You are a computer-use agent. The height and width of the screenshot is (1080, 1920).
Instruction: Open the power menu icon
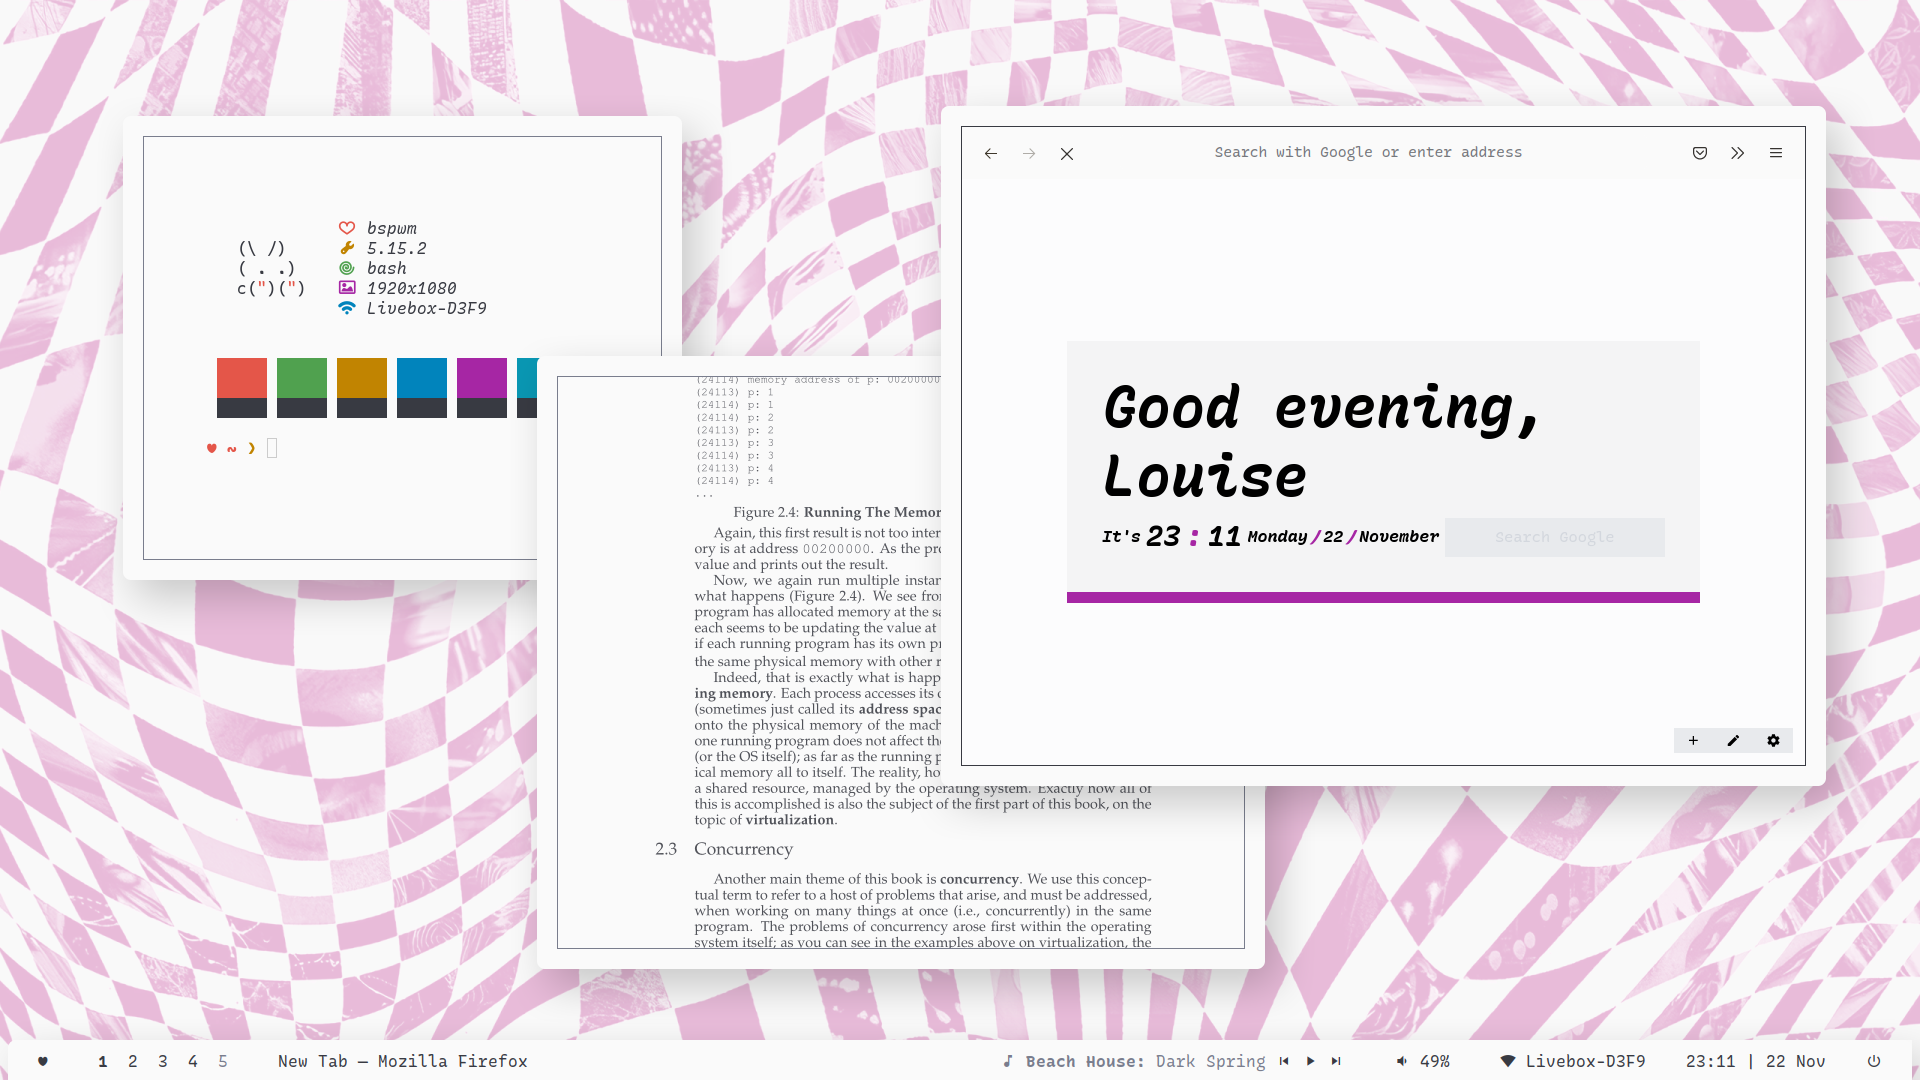click(x=1874, y=1061)
